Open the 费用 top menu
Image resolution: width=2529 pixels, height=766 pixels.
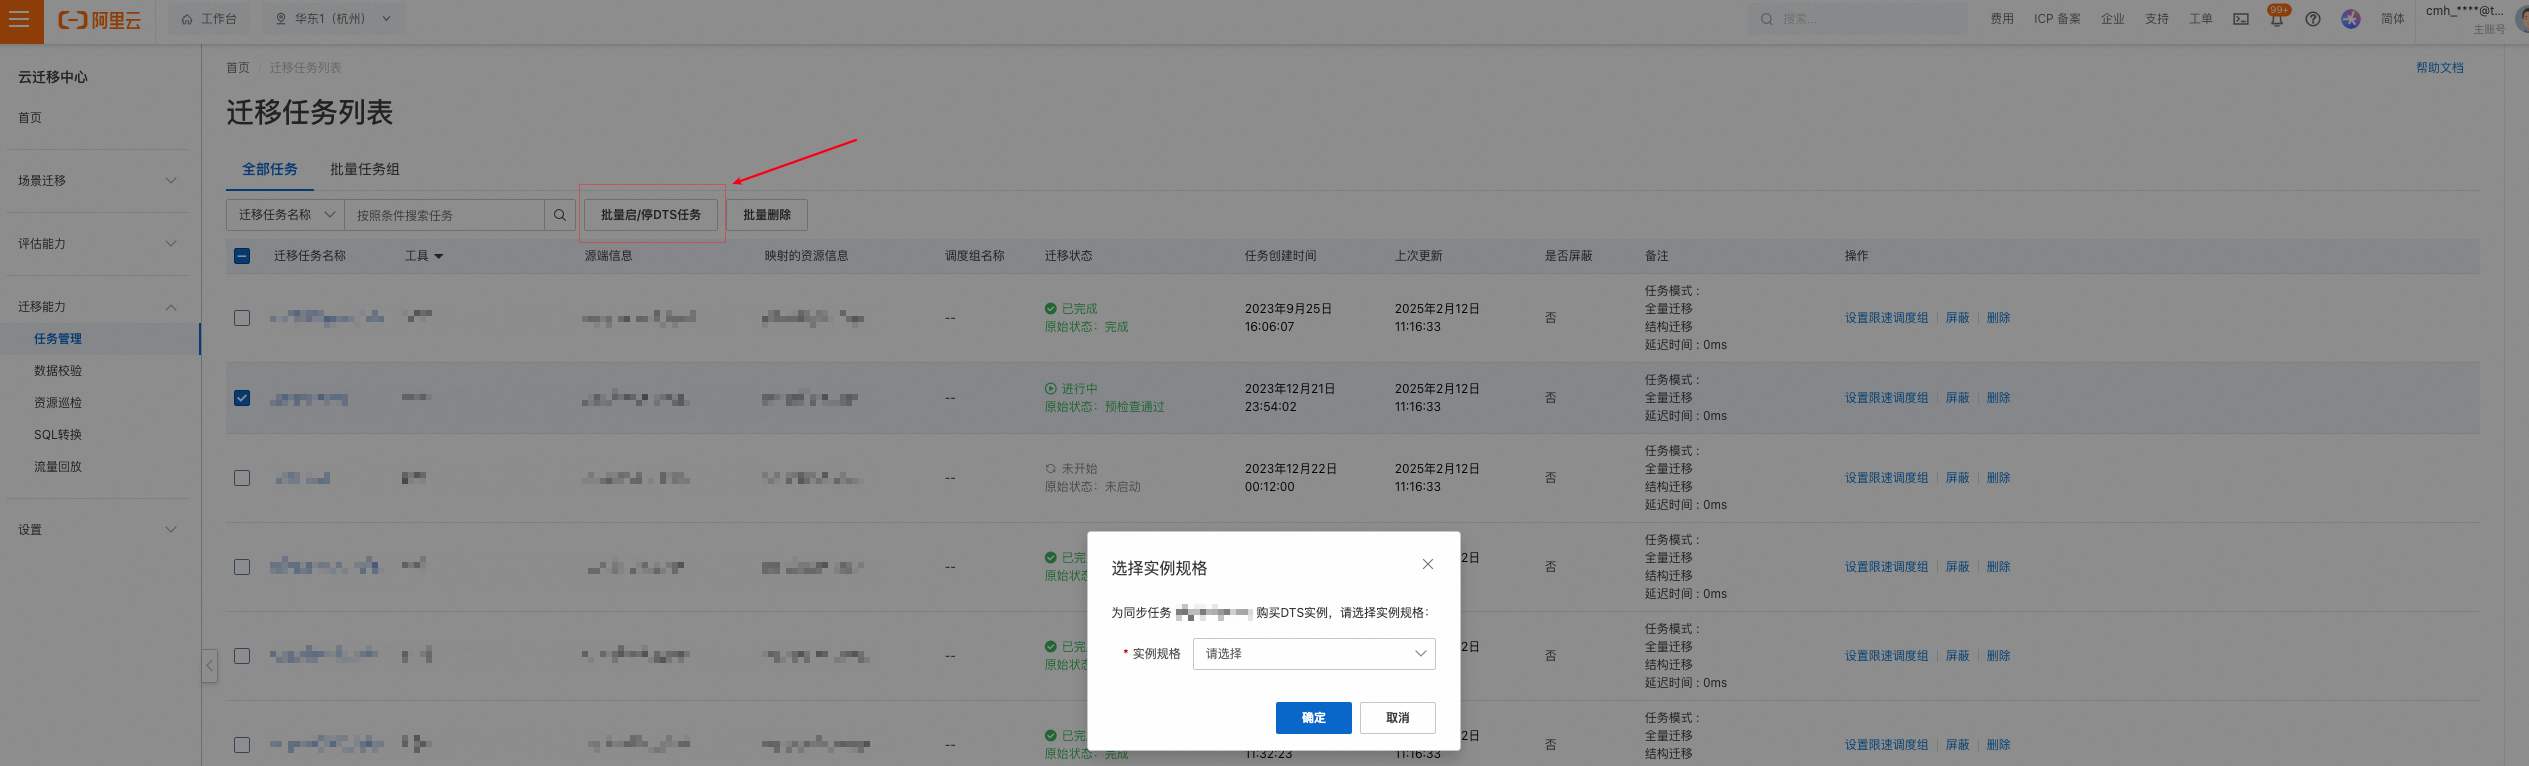(2002, 19)
